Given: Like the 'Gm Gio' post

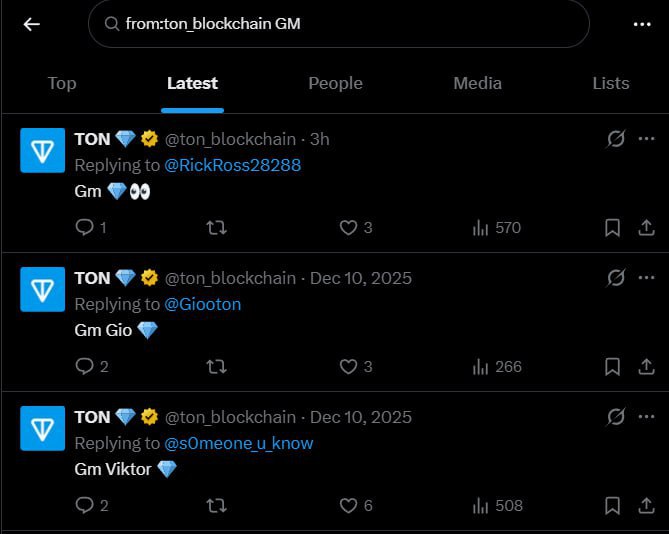Looking at the screenshot, I should coord(348,367).
